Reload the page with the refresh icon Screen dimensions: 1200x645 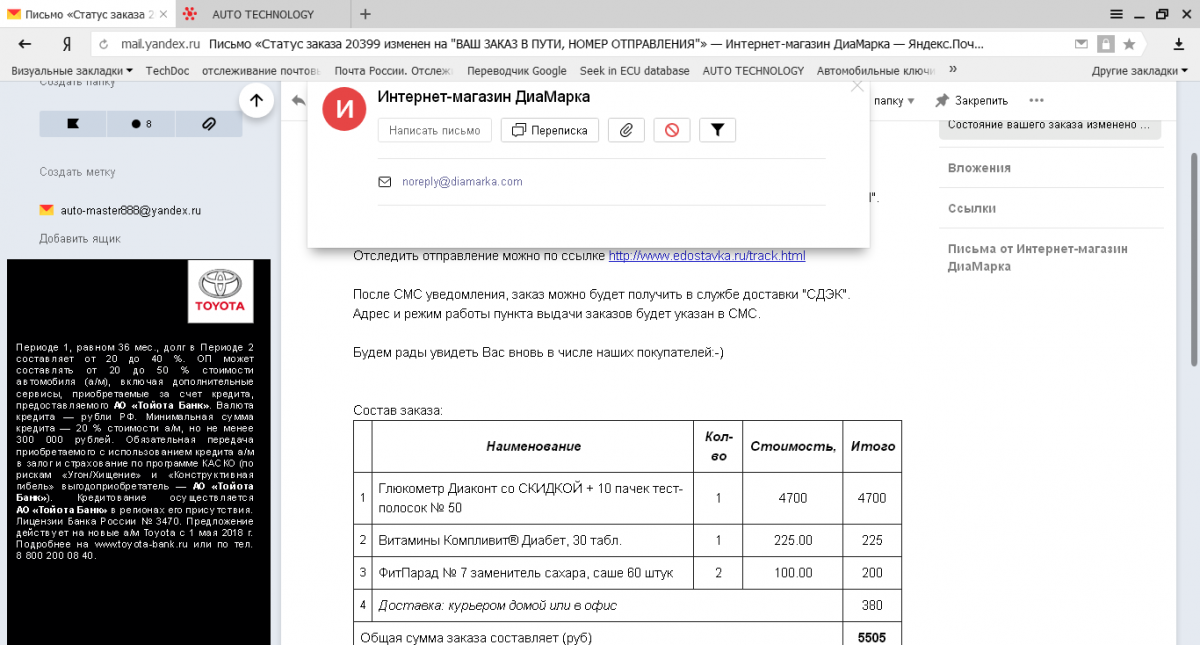tap(104, 44)
